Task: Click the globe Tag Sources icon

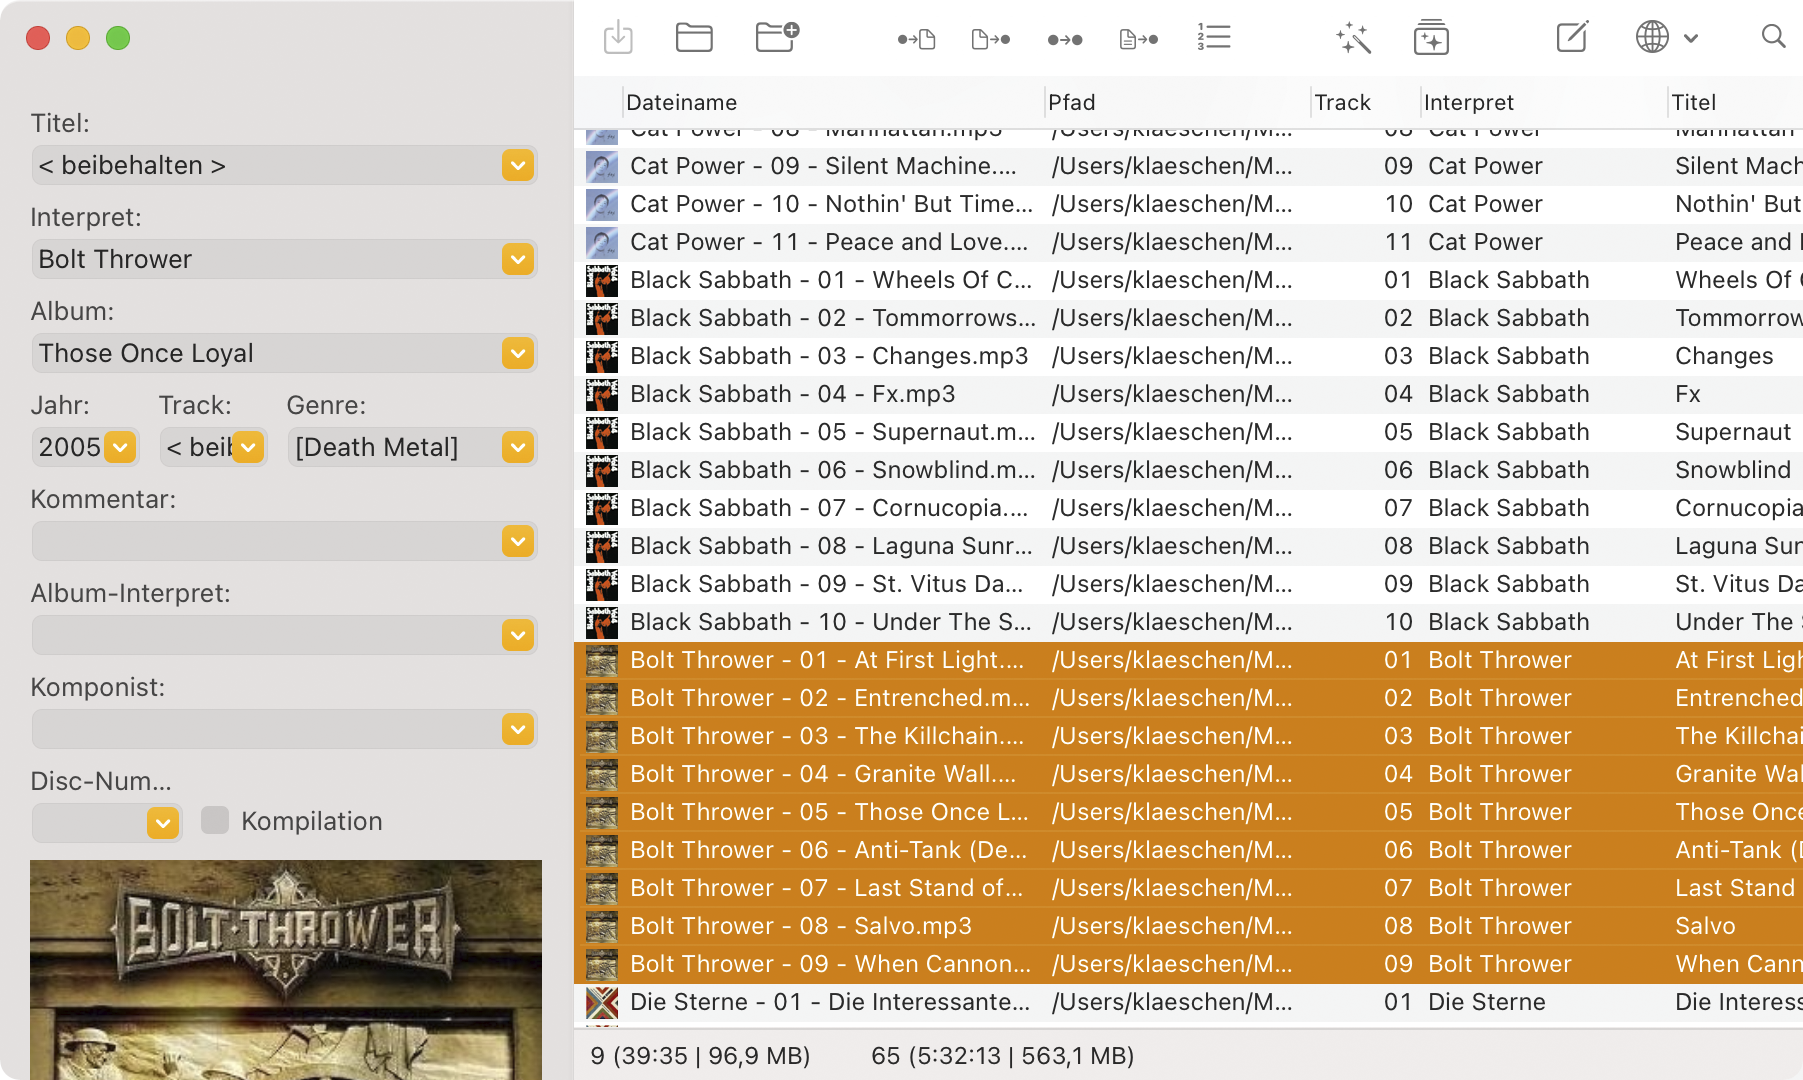Action: (x=1652, y=37)
